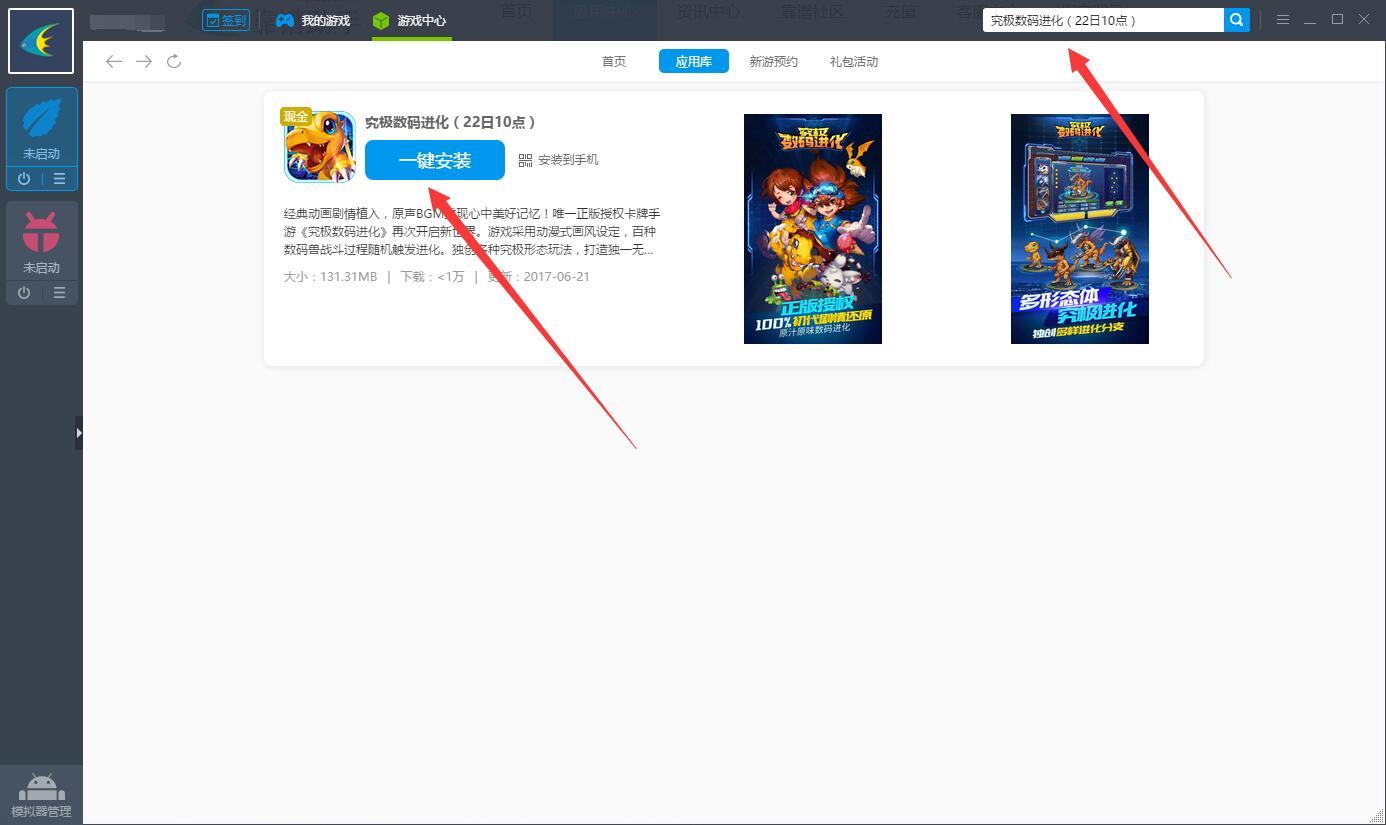Select the blue leaf emulator instance
The width and height of the screenshot is (1386, 825).
(41, 128)
